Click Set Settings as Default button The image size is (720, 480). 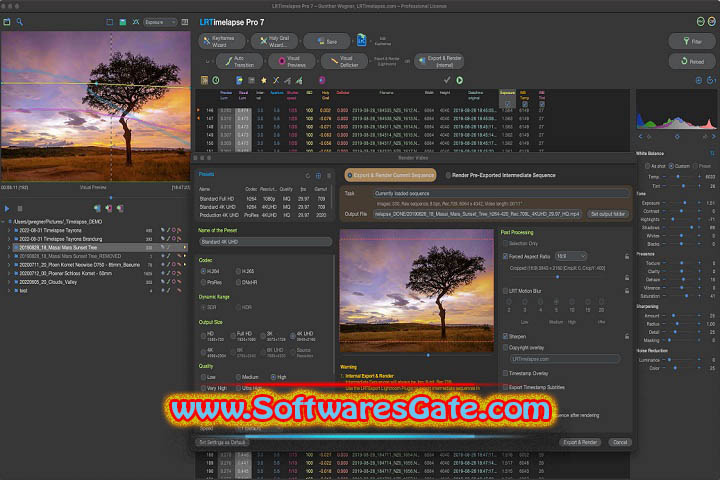[x=222, y=442]
